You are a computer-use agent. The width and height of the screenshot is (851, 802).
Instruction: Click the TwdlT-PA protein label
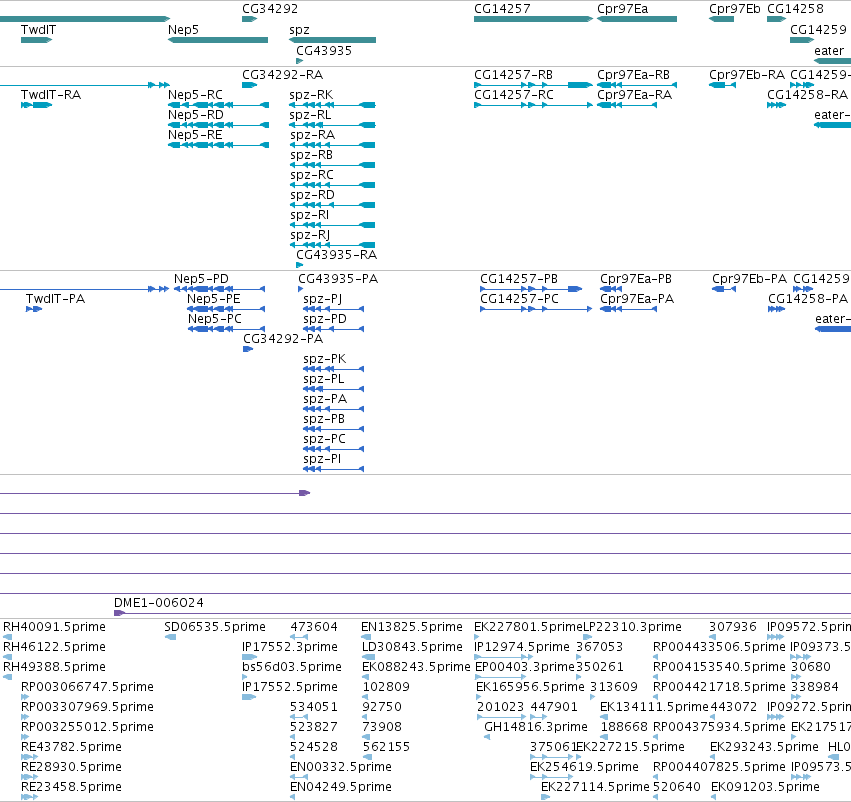55,299
